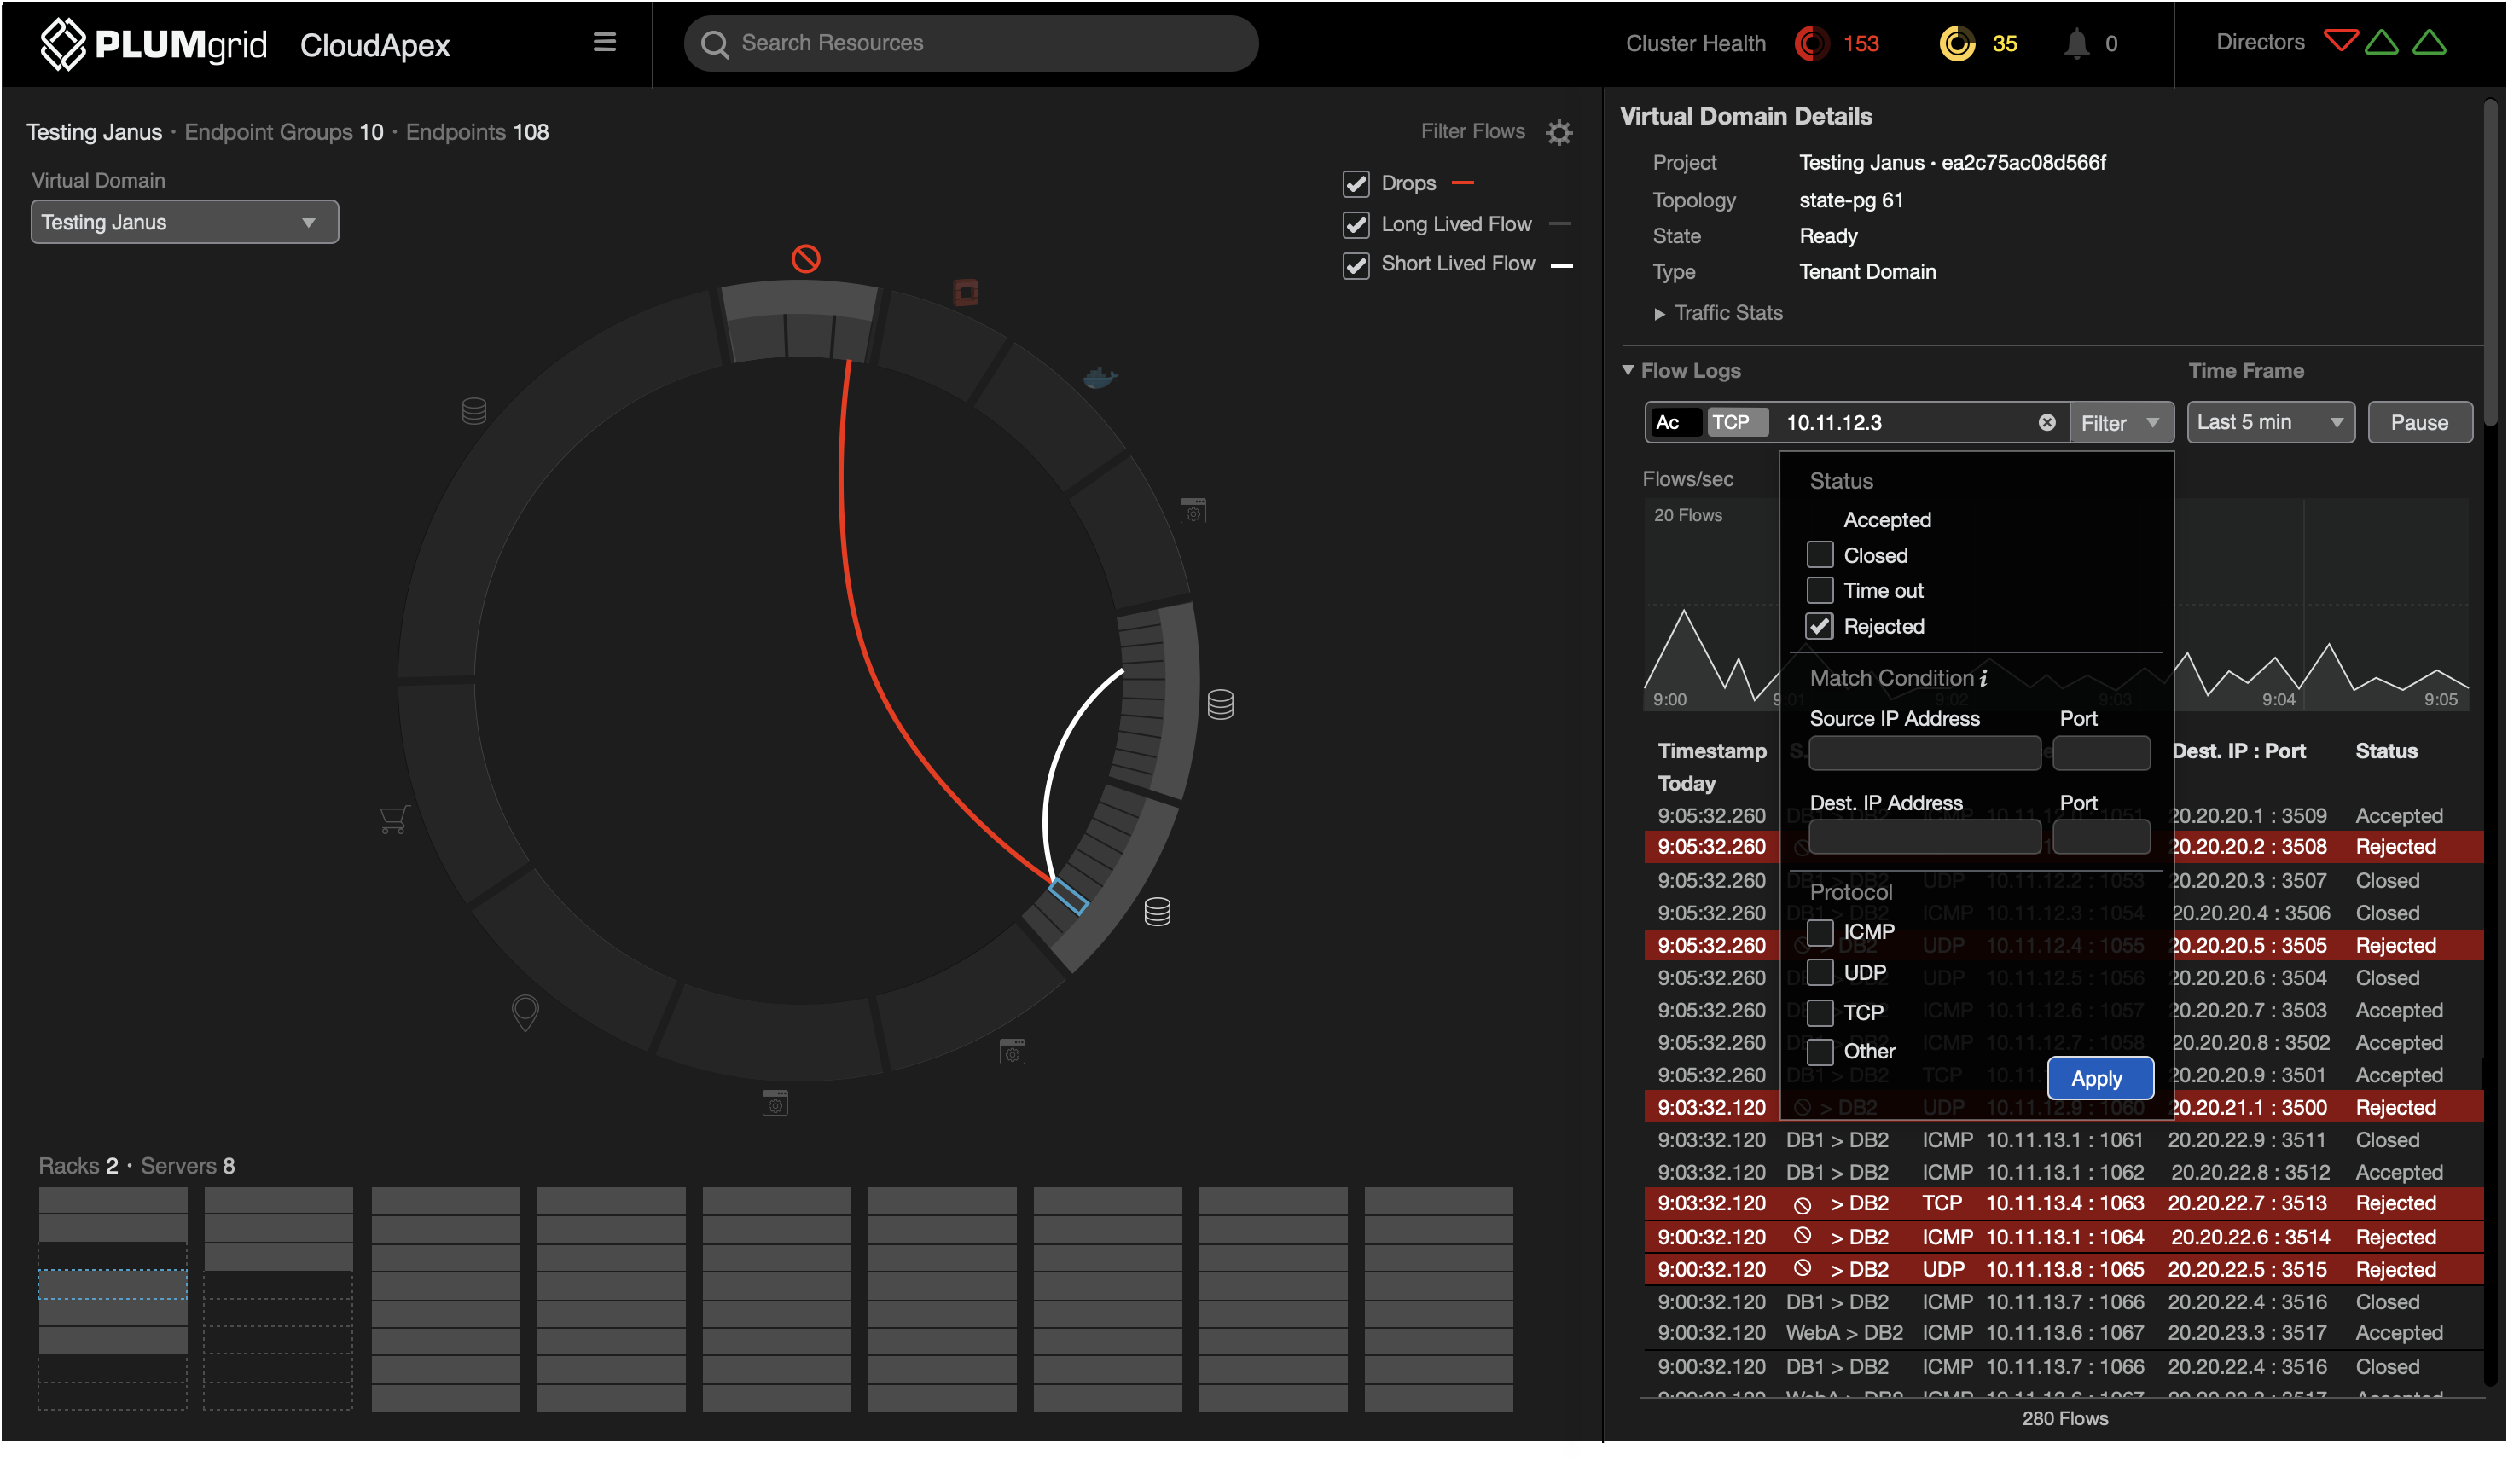The image size is (2508, 1484).
Task: Click the location pin icon on ring
Action: click(x=525, y=1012)
